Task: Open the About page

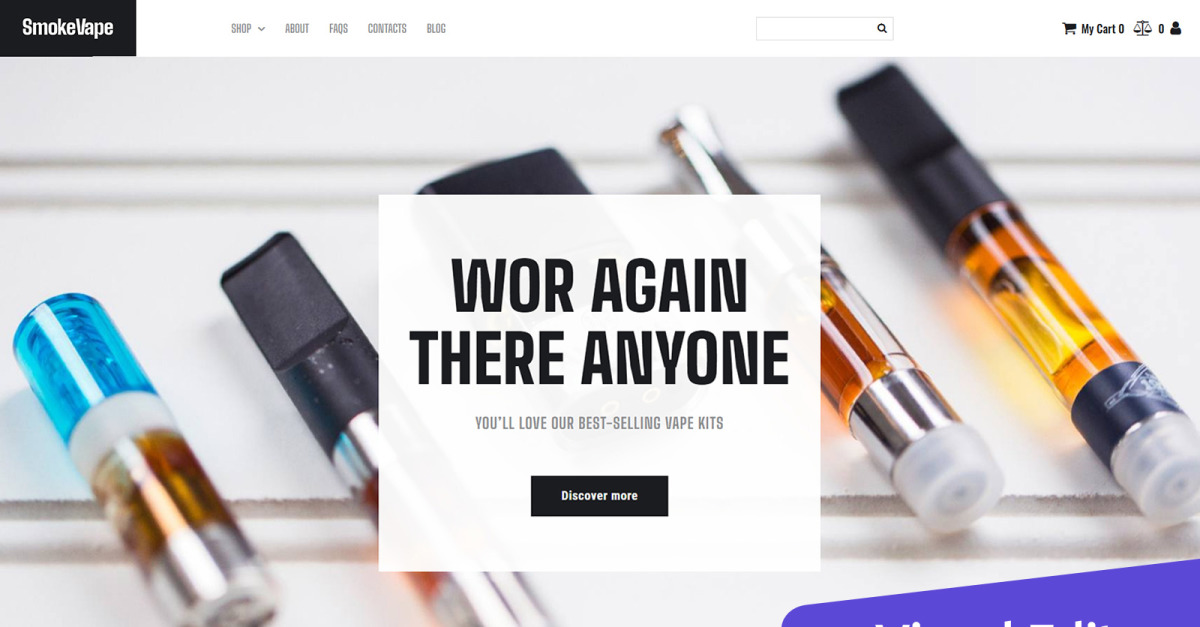Action: (x=297, y=29)
